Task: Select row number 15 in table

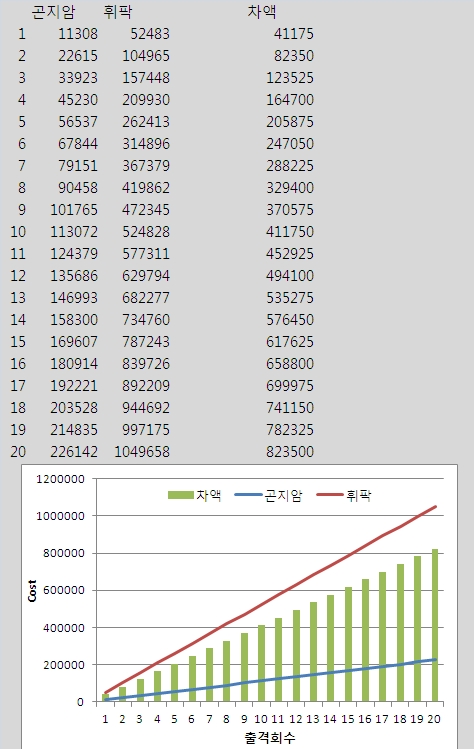Action: [18, 342]
